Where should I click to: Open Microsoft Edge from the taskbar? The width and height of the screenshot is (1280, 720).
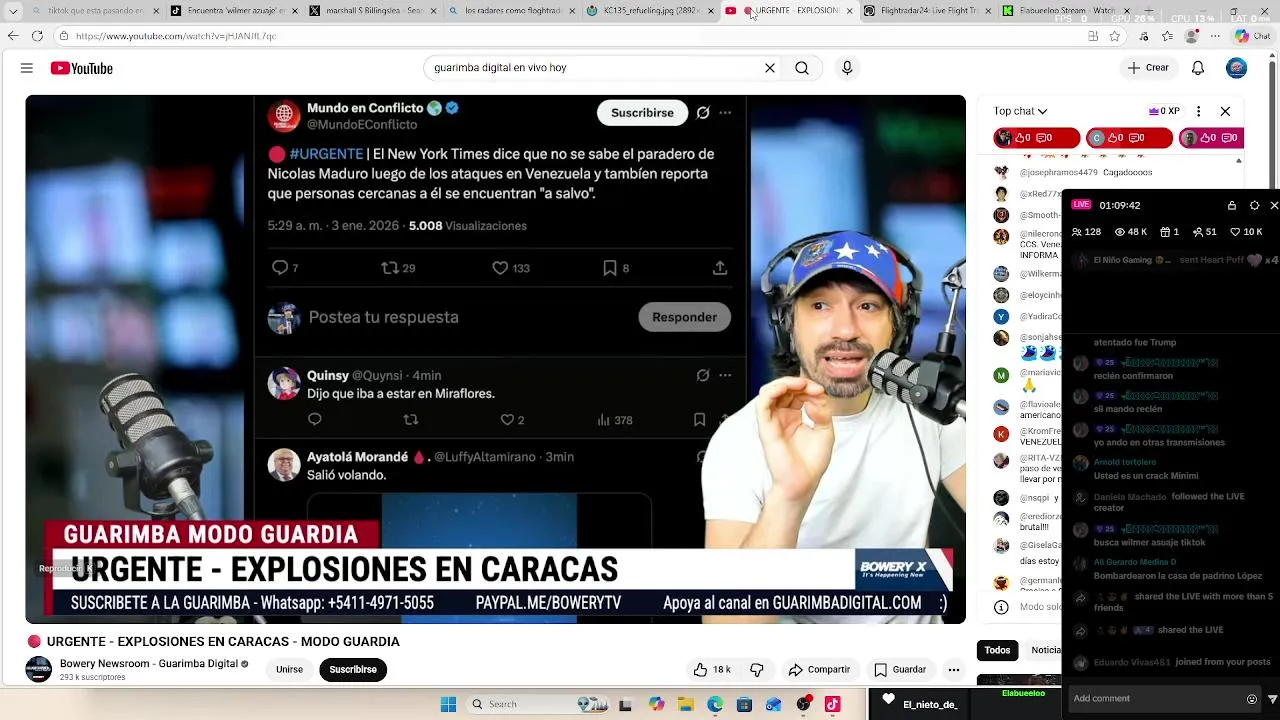[x=715, y=704]
